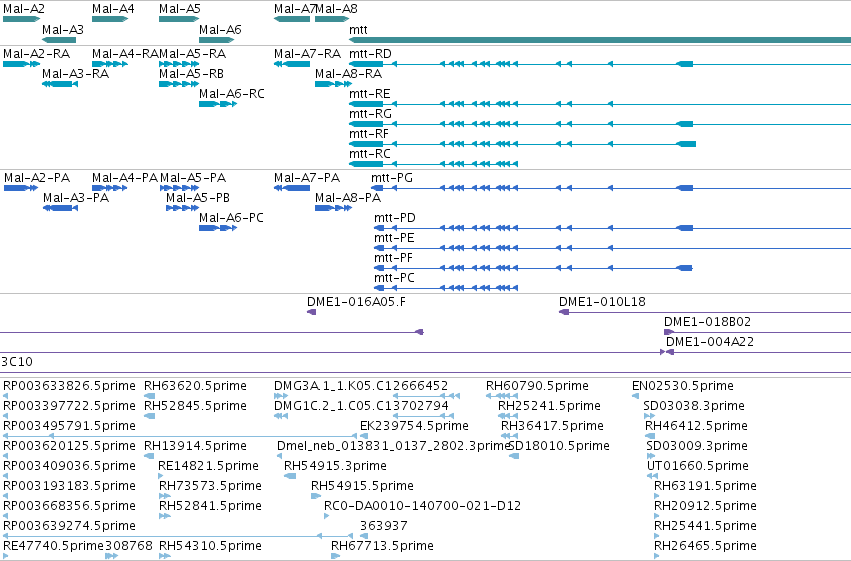The height and width of the screenshot is (561, 851).
Task: Open CDS label Mal-A5-PB
Action: pos(198,198)
